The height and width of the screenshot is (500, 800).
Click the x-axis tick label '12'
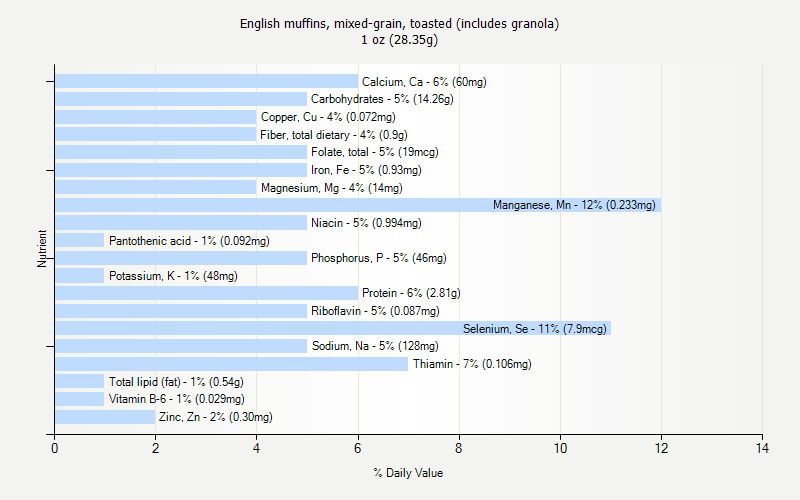[x=661, y=448]
